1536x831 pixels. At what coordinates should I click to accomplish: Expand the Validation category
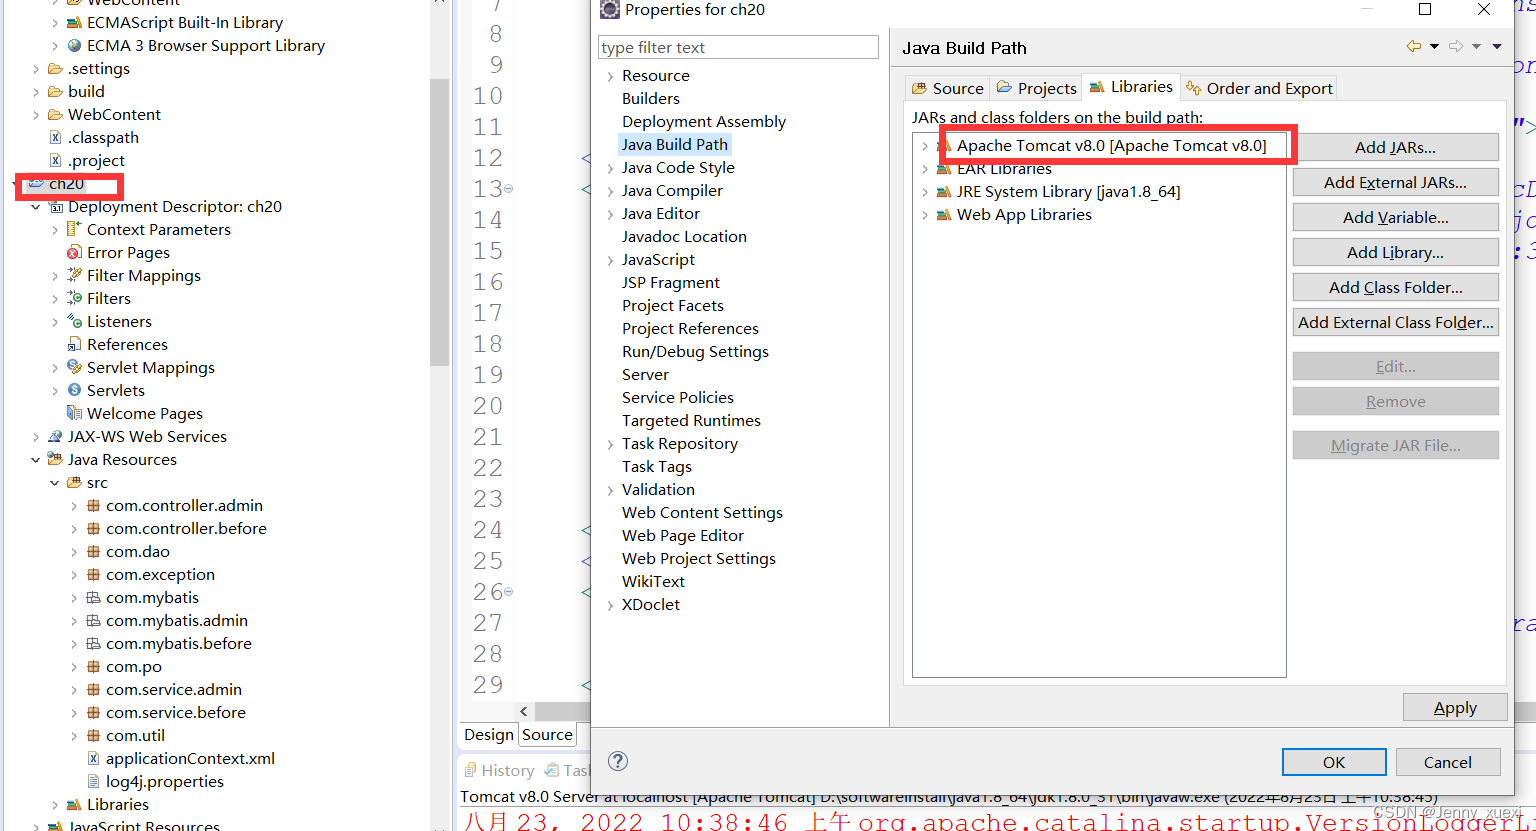(x=610, y=490)
